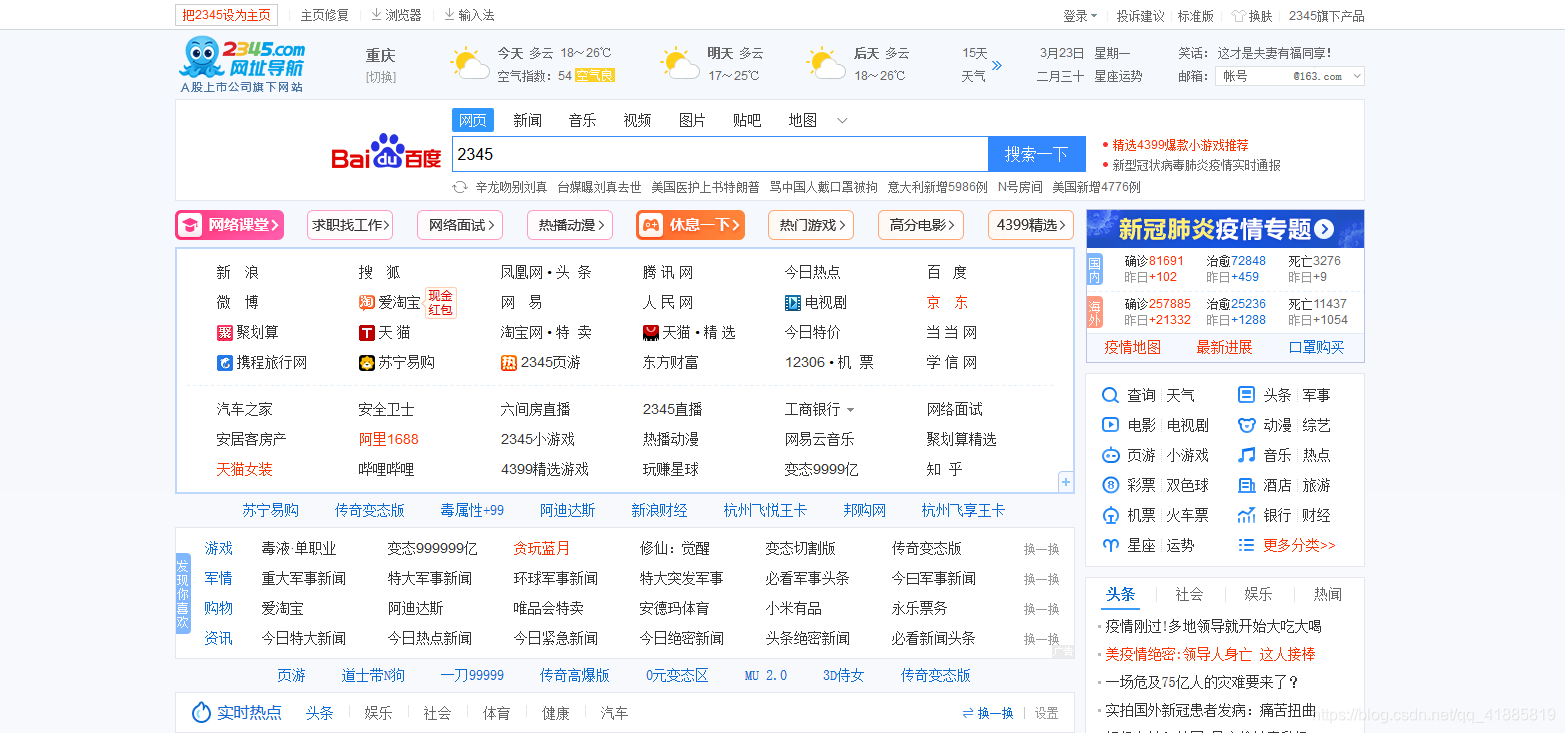Click 换一换 in the 游戏 row

click(x=1041, y=549)
